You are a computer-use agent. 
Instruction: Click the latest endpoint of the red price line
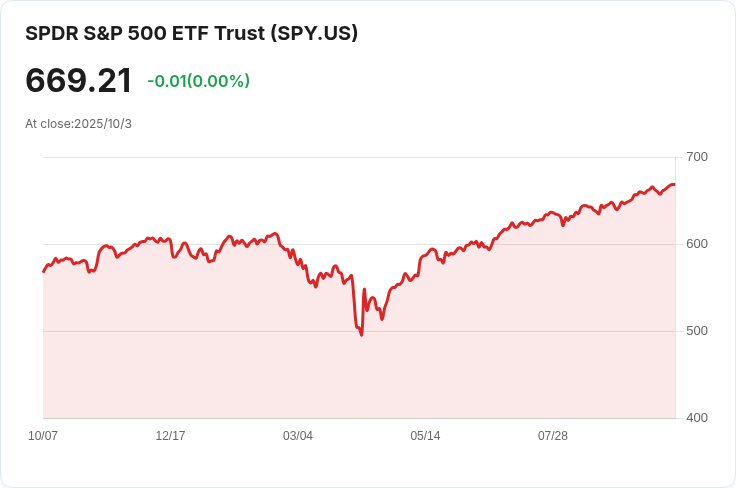click(674, 184)
